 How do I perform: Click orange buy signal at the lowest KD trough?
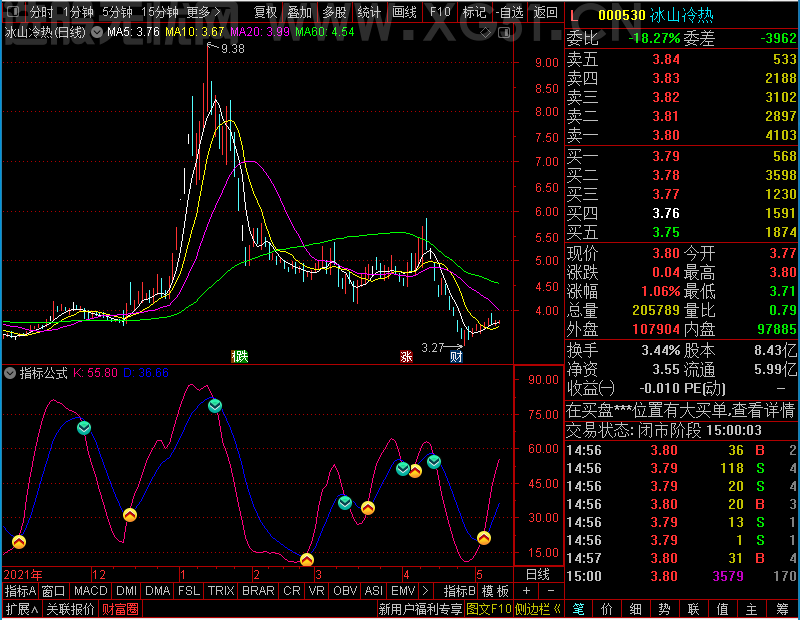click(307, 560)
